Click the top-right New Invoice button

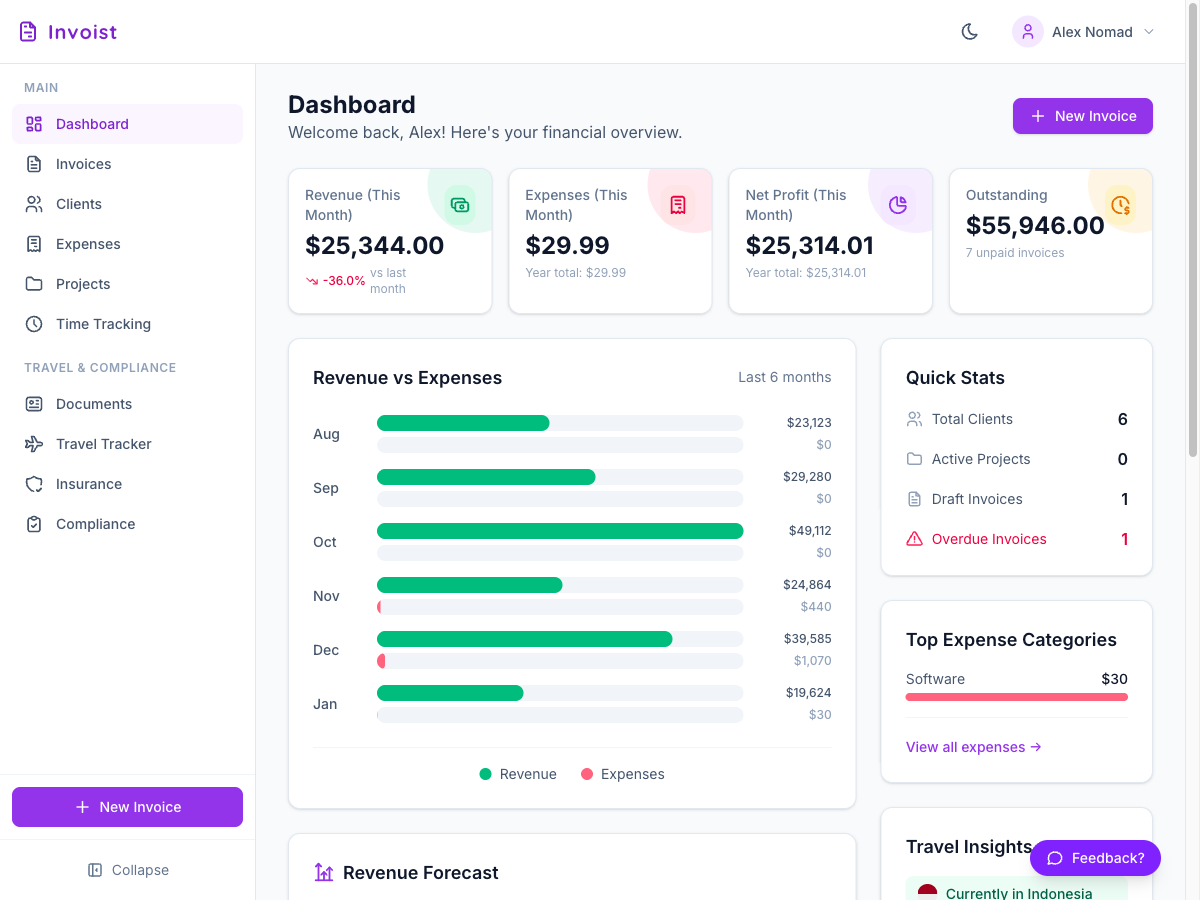(1083, 116)
